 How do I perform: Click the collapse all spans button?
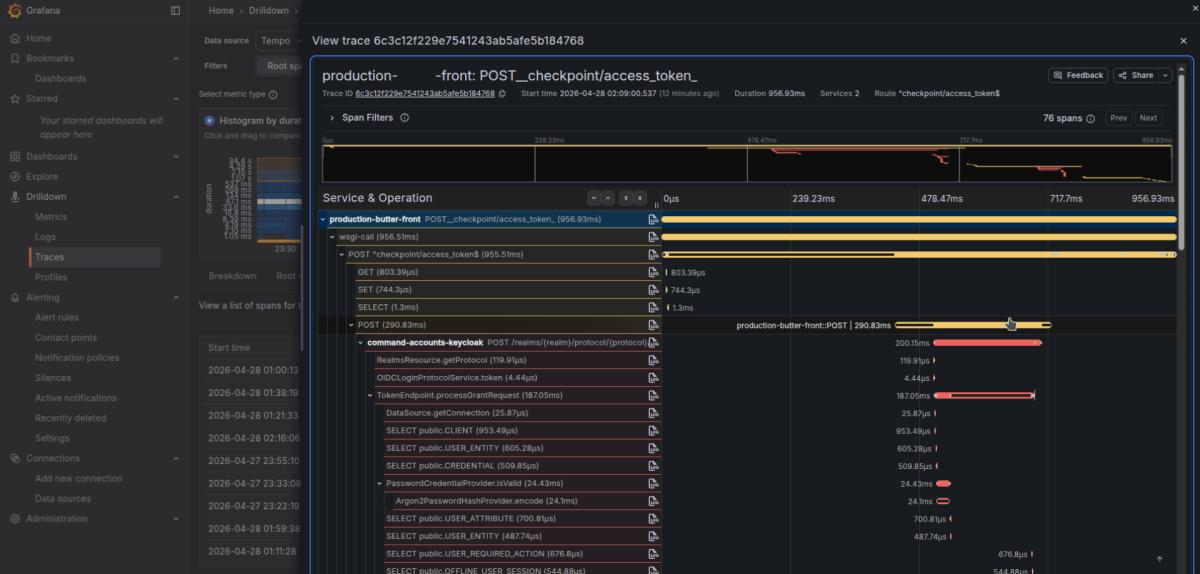click(640, 198)
